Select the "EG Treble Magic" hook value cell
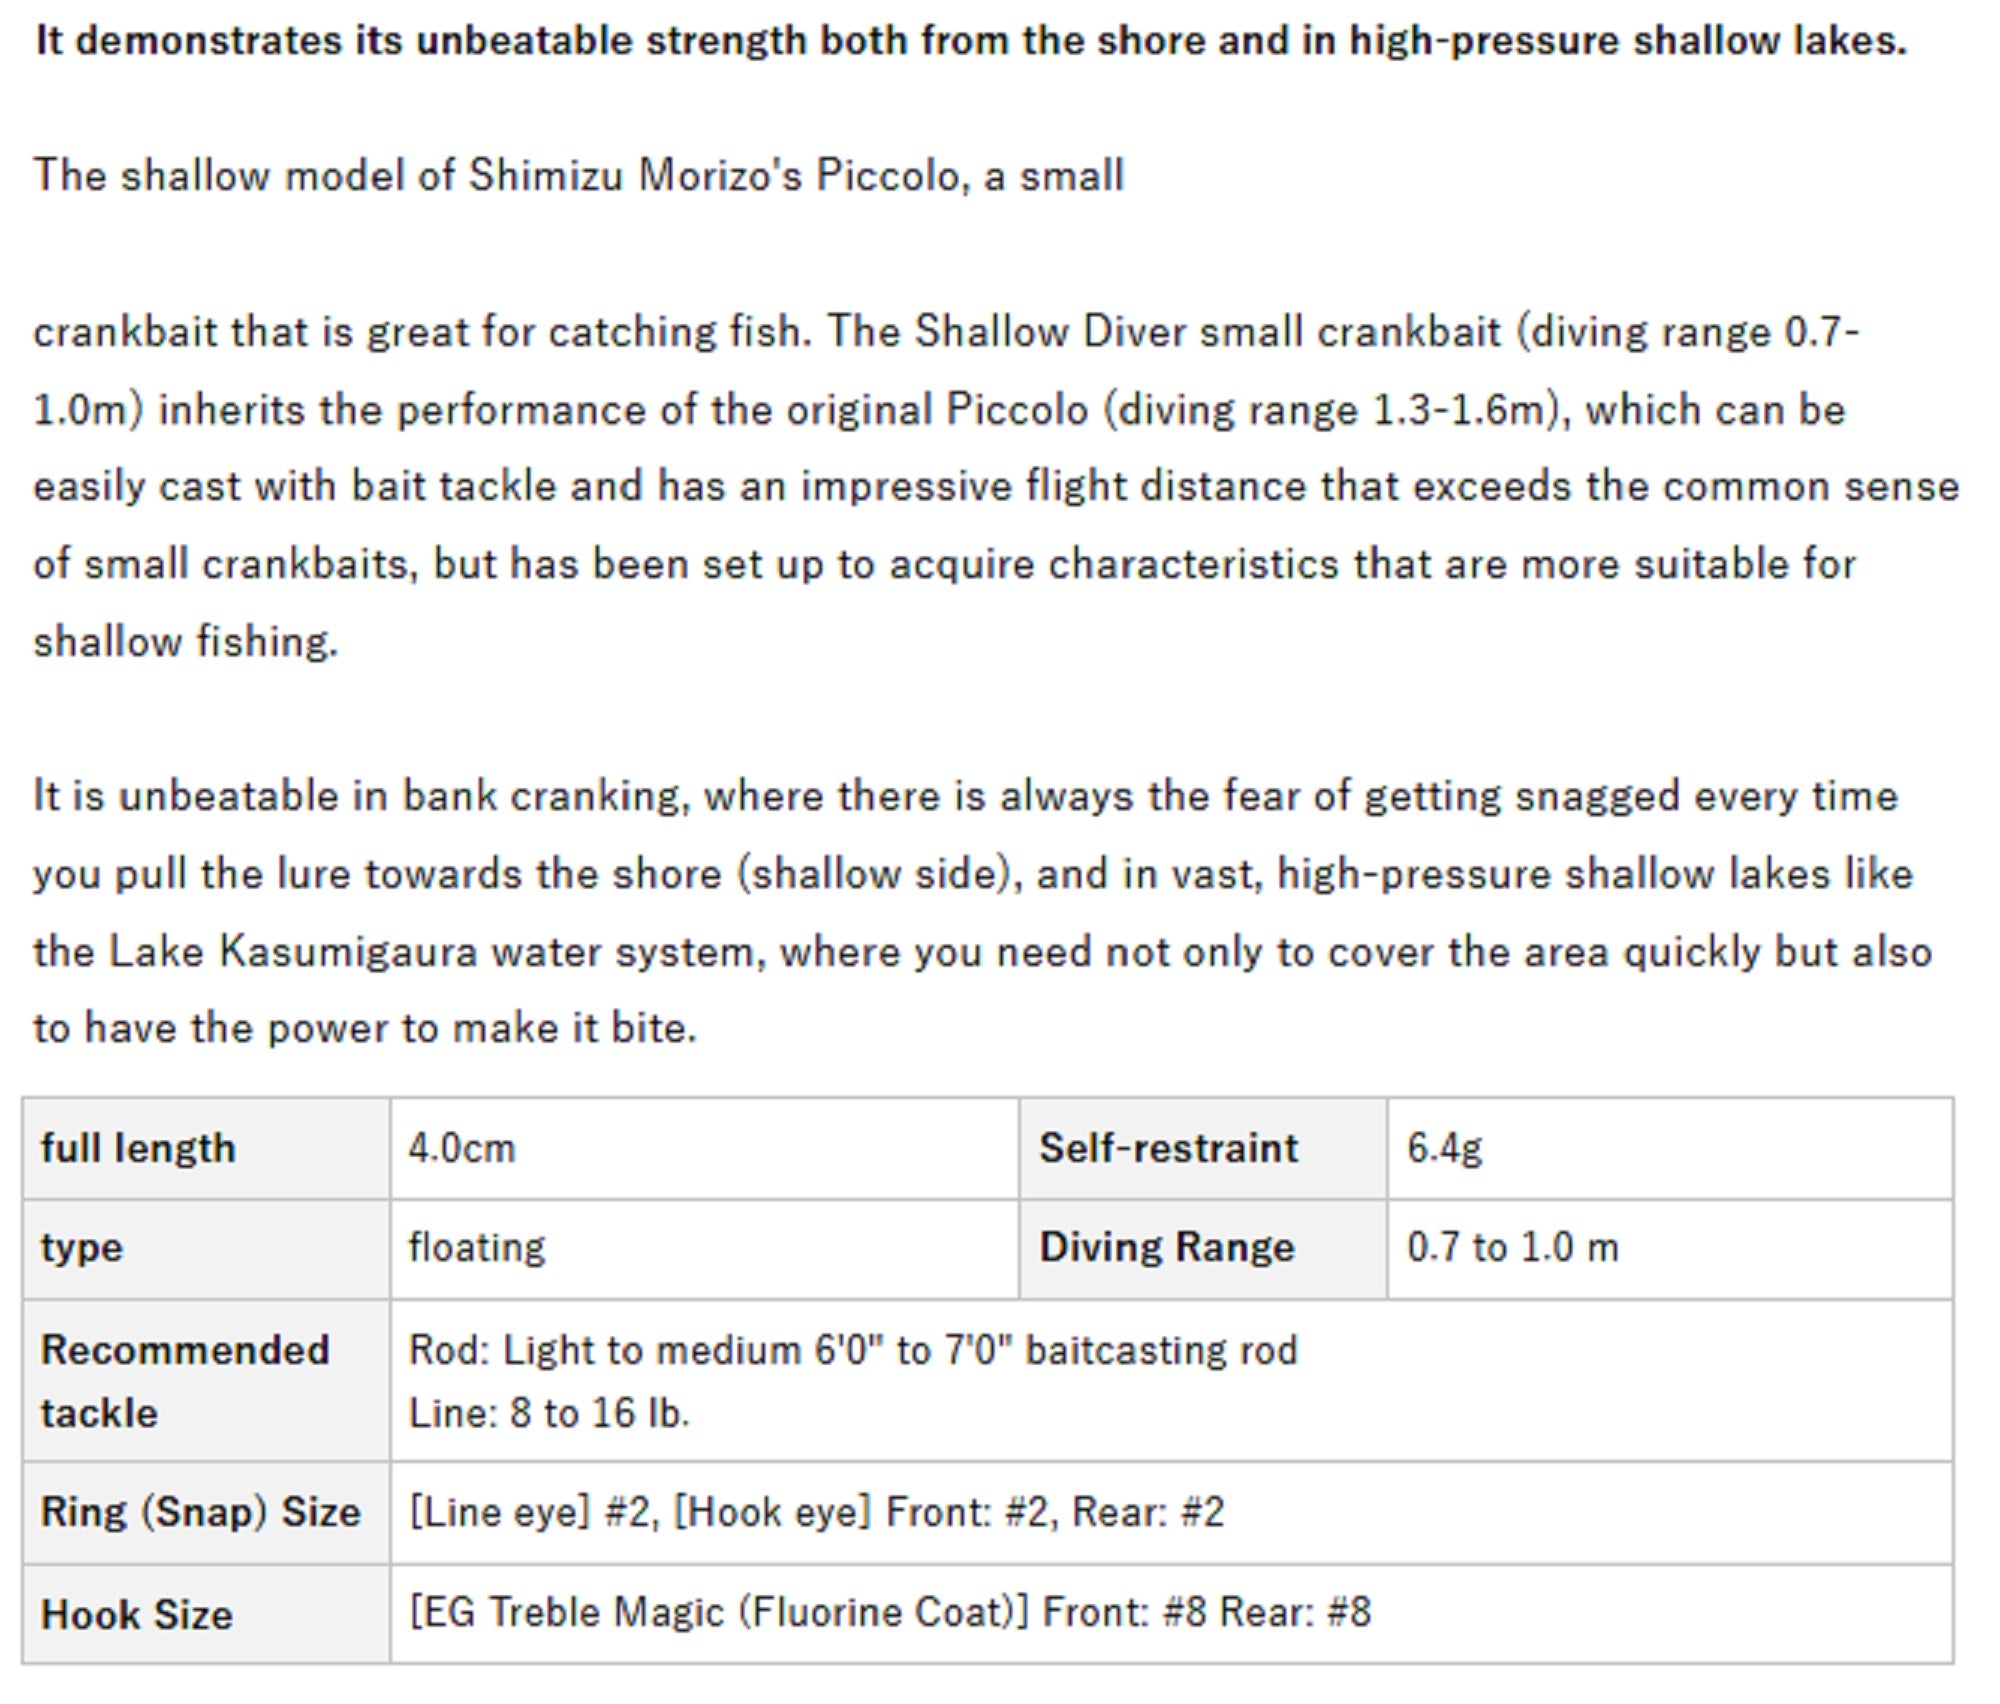 (x=890, y=1612)
